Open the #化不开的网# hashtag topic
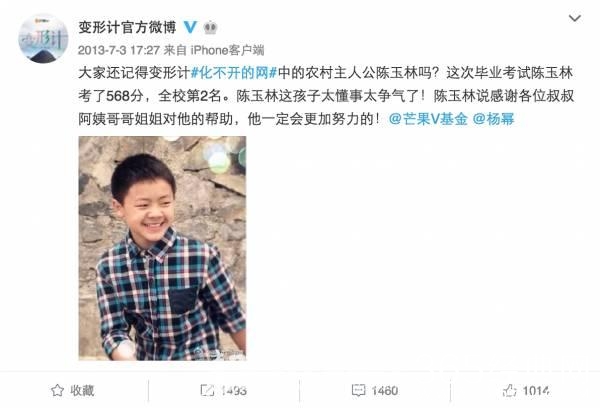The height and width of the screenshot is (408, 600). coord(233,72)
